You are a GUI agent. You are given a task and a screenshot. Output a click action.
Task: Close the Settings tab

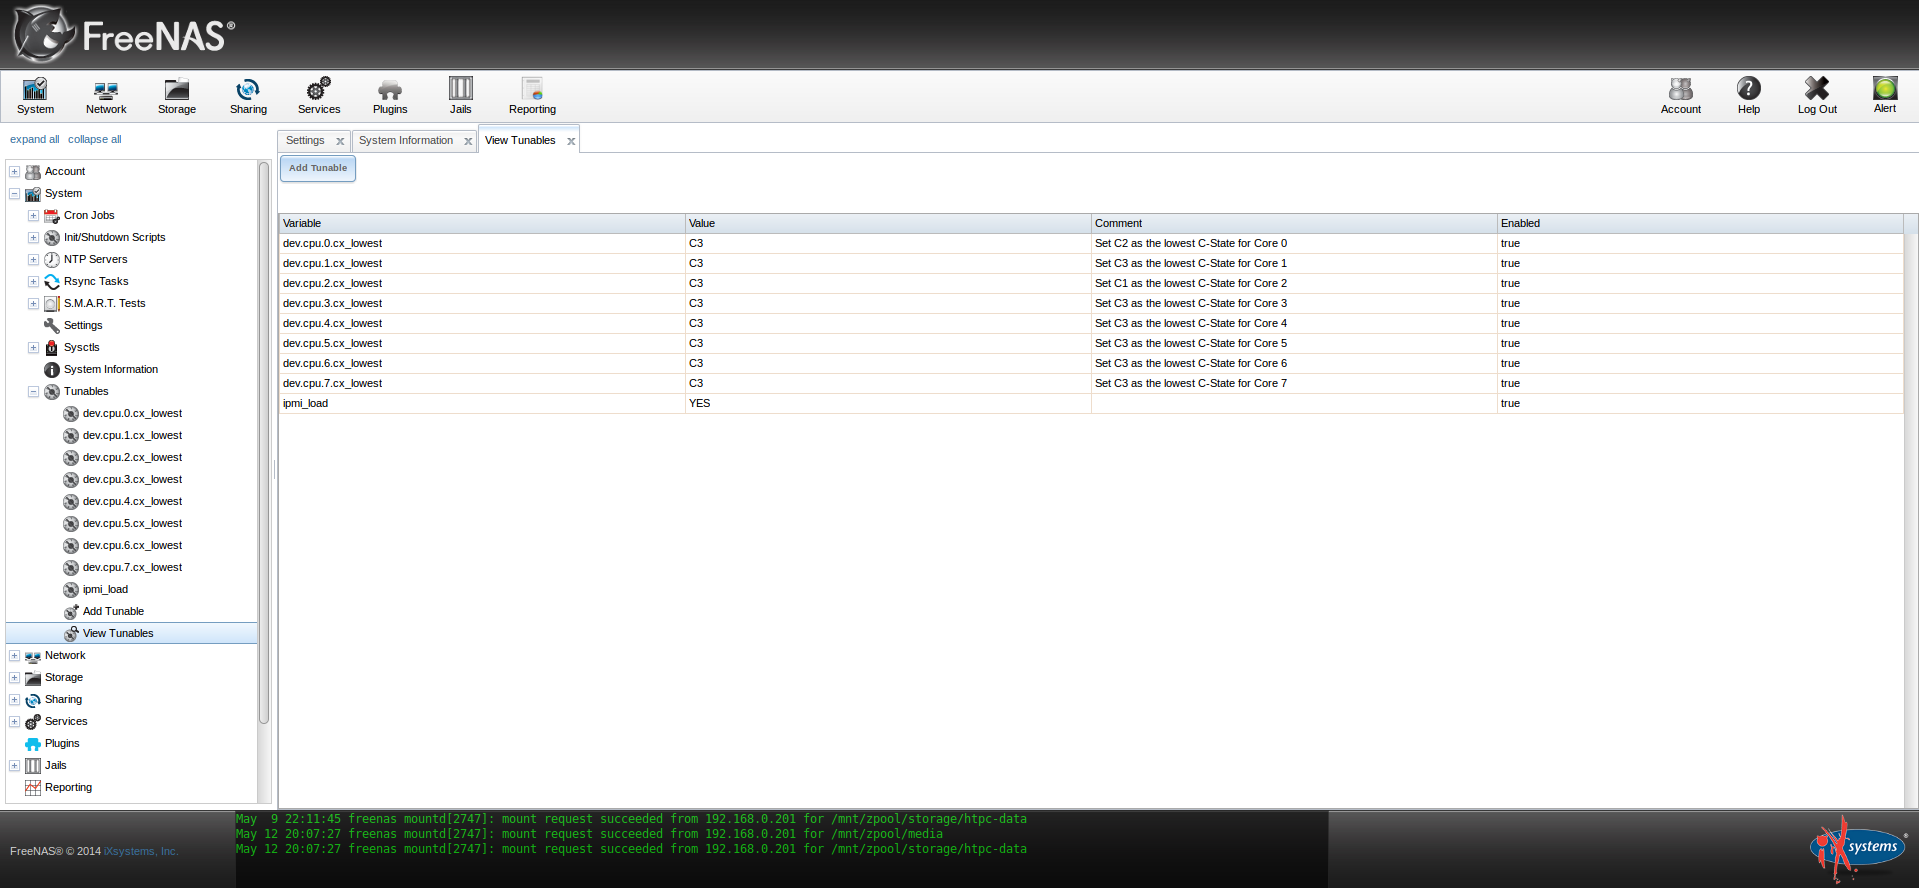pyautogui.click(x=340, y=142)
